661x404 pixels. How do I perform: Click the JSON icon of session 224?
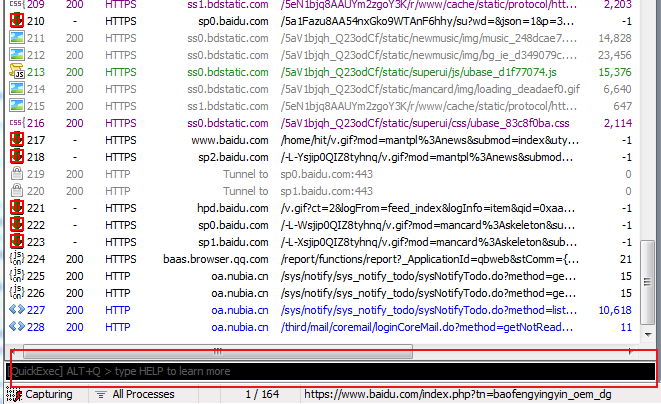(16, 258)
